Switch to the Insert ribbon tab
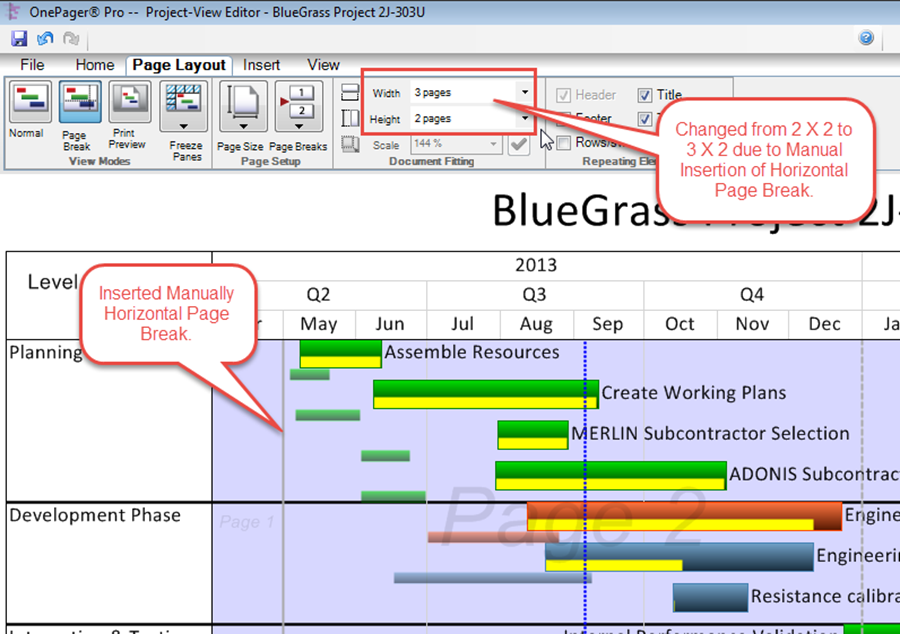This screenshot has width=900, height=634. point(261,65)
